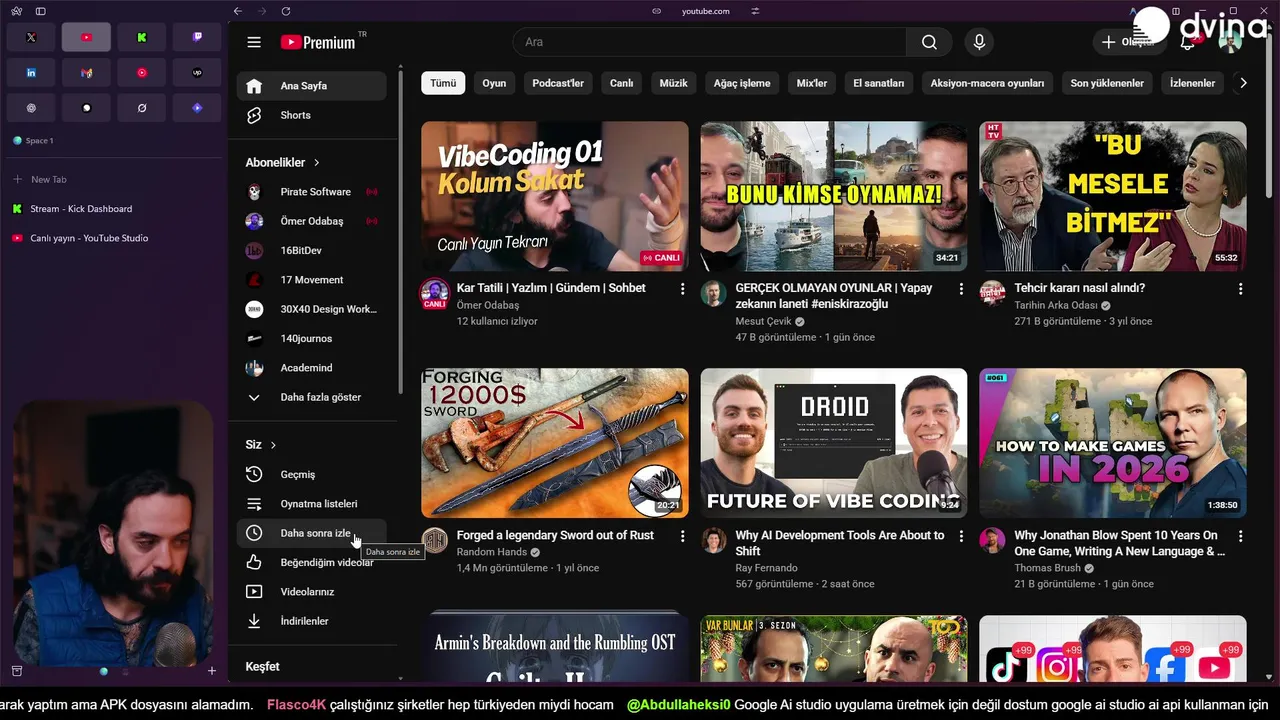Open the pinned X (Twitter) shortcut
This screenshot has width=1280, height=720.
[x=31, y=37]
